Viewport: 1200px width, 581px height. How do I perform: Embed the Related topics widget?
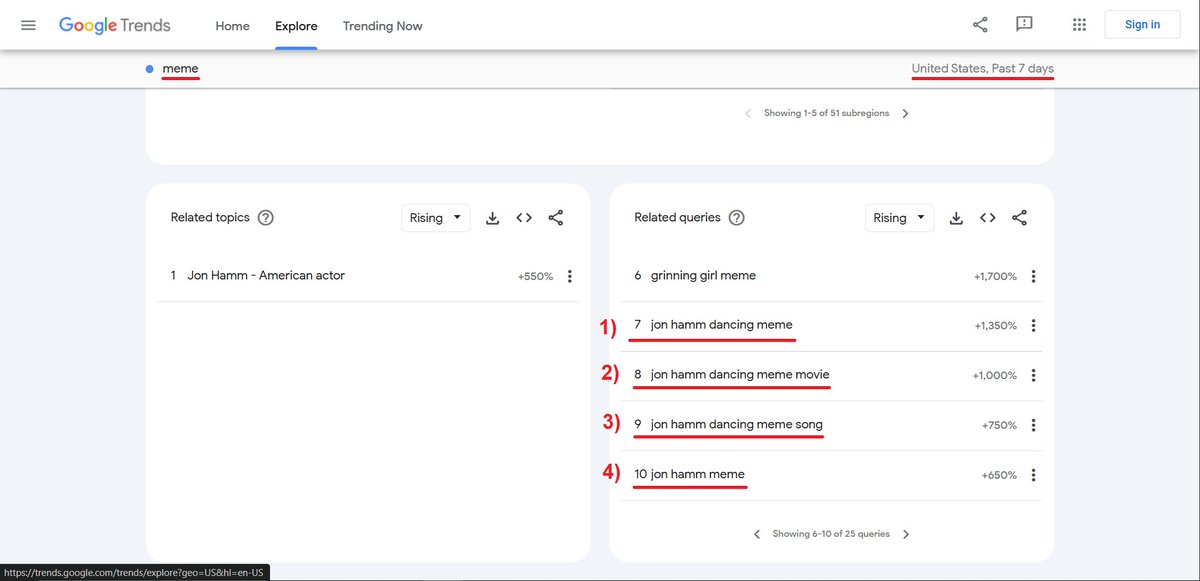click(x=524, y=218)
